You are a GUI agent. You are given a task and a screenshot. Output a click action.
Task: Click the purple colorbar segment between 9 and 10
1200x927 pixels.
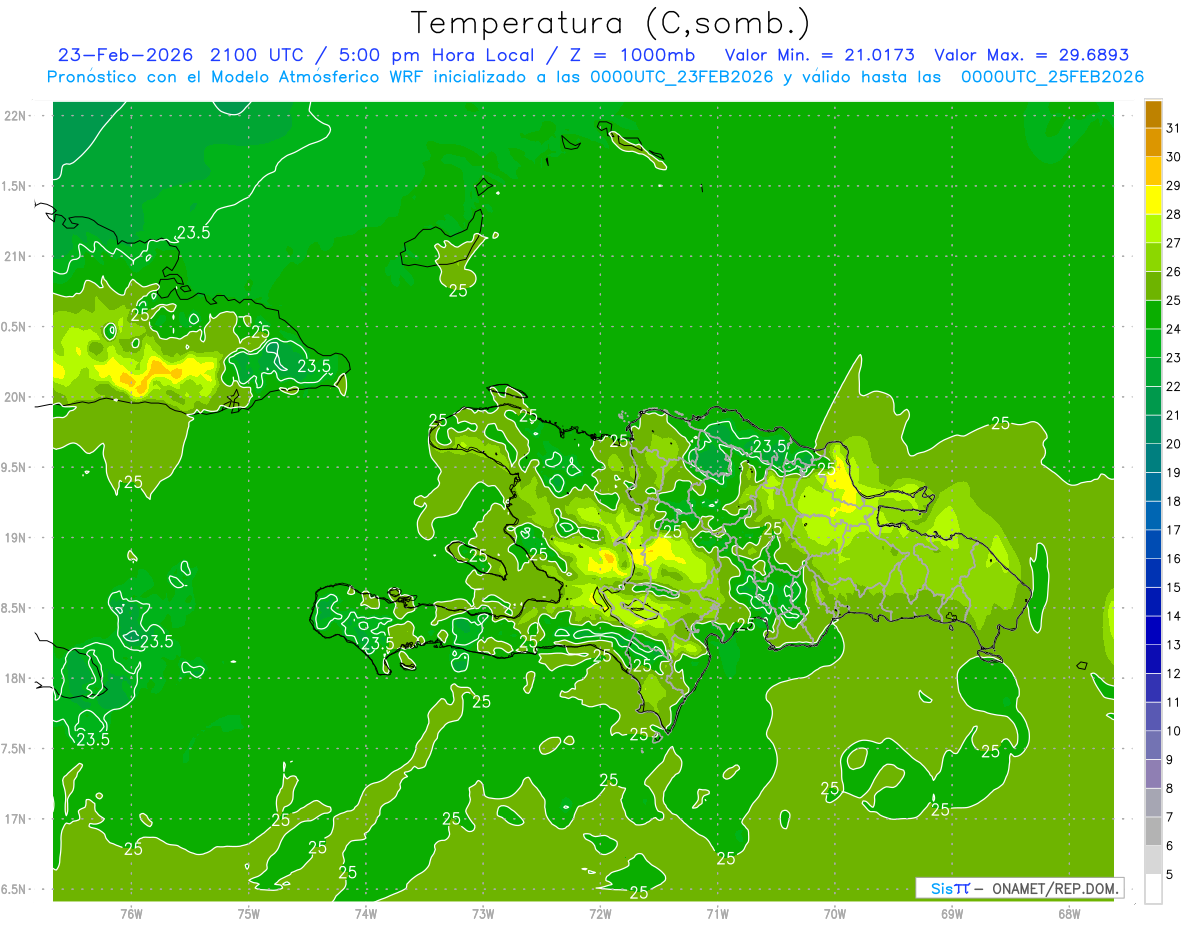click(1153, 745)
